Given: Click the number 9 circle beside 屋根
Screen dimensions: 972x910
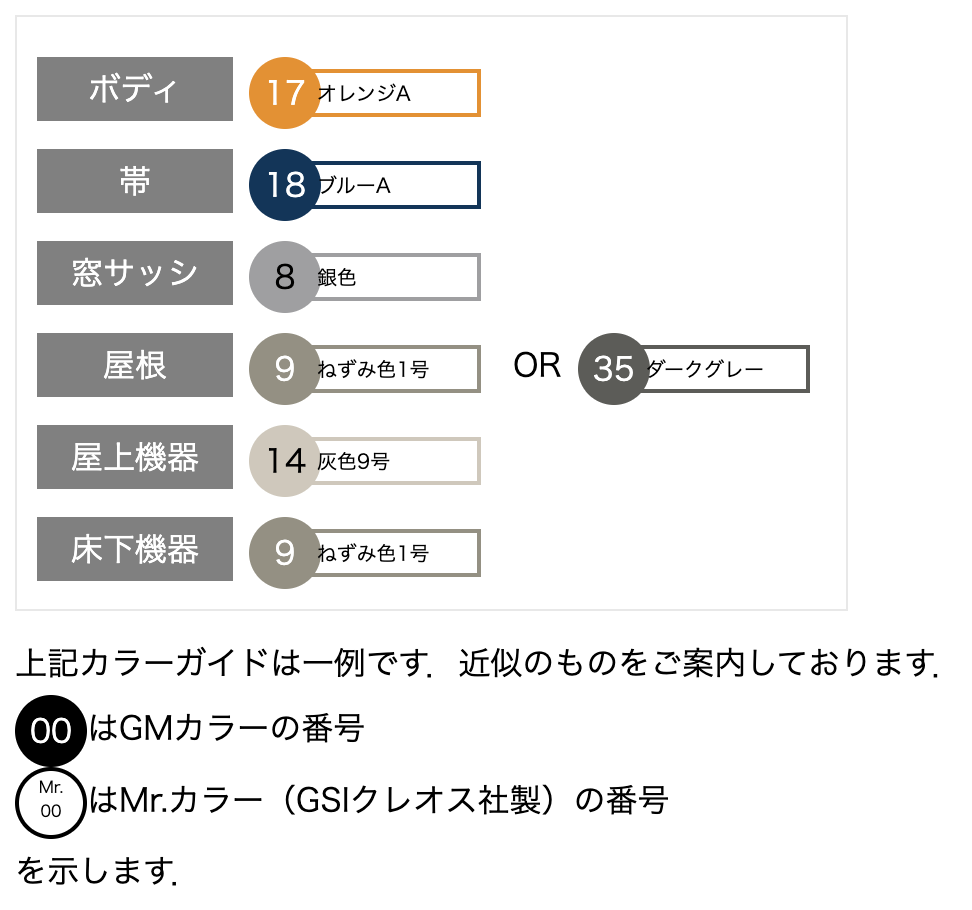Looking at the screenshot, I should click(285, 369).
